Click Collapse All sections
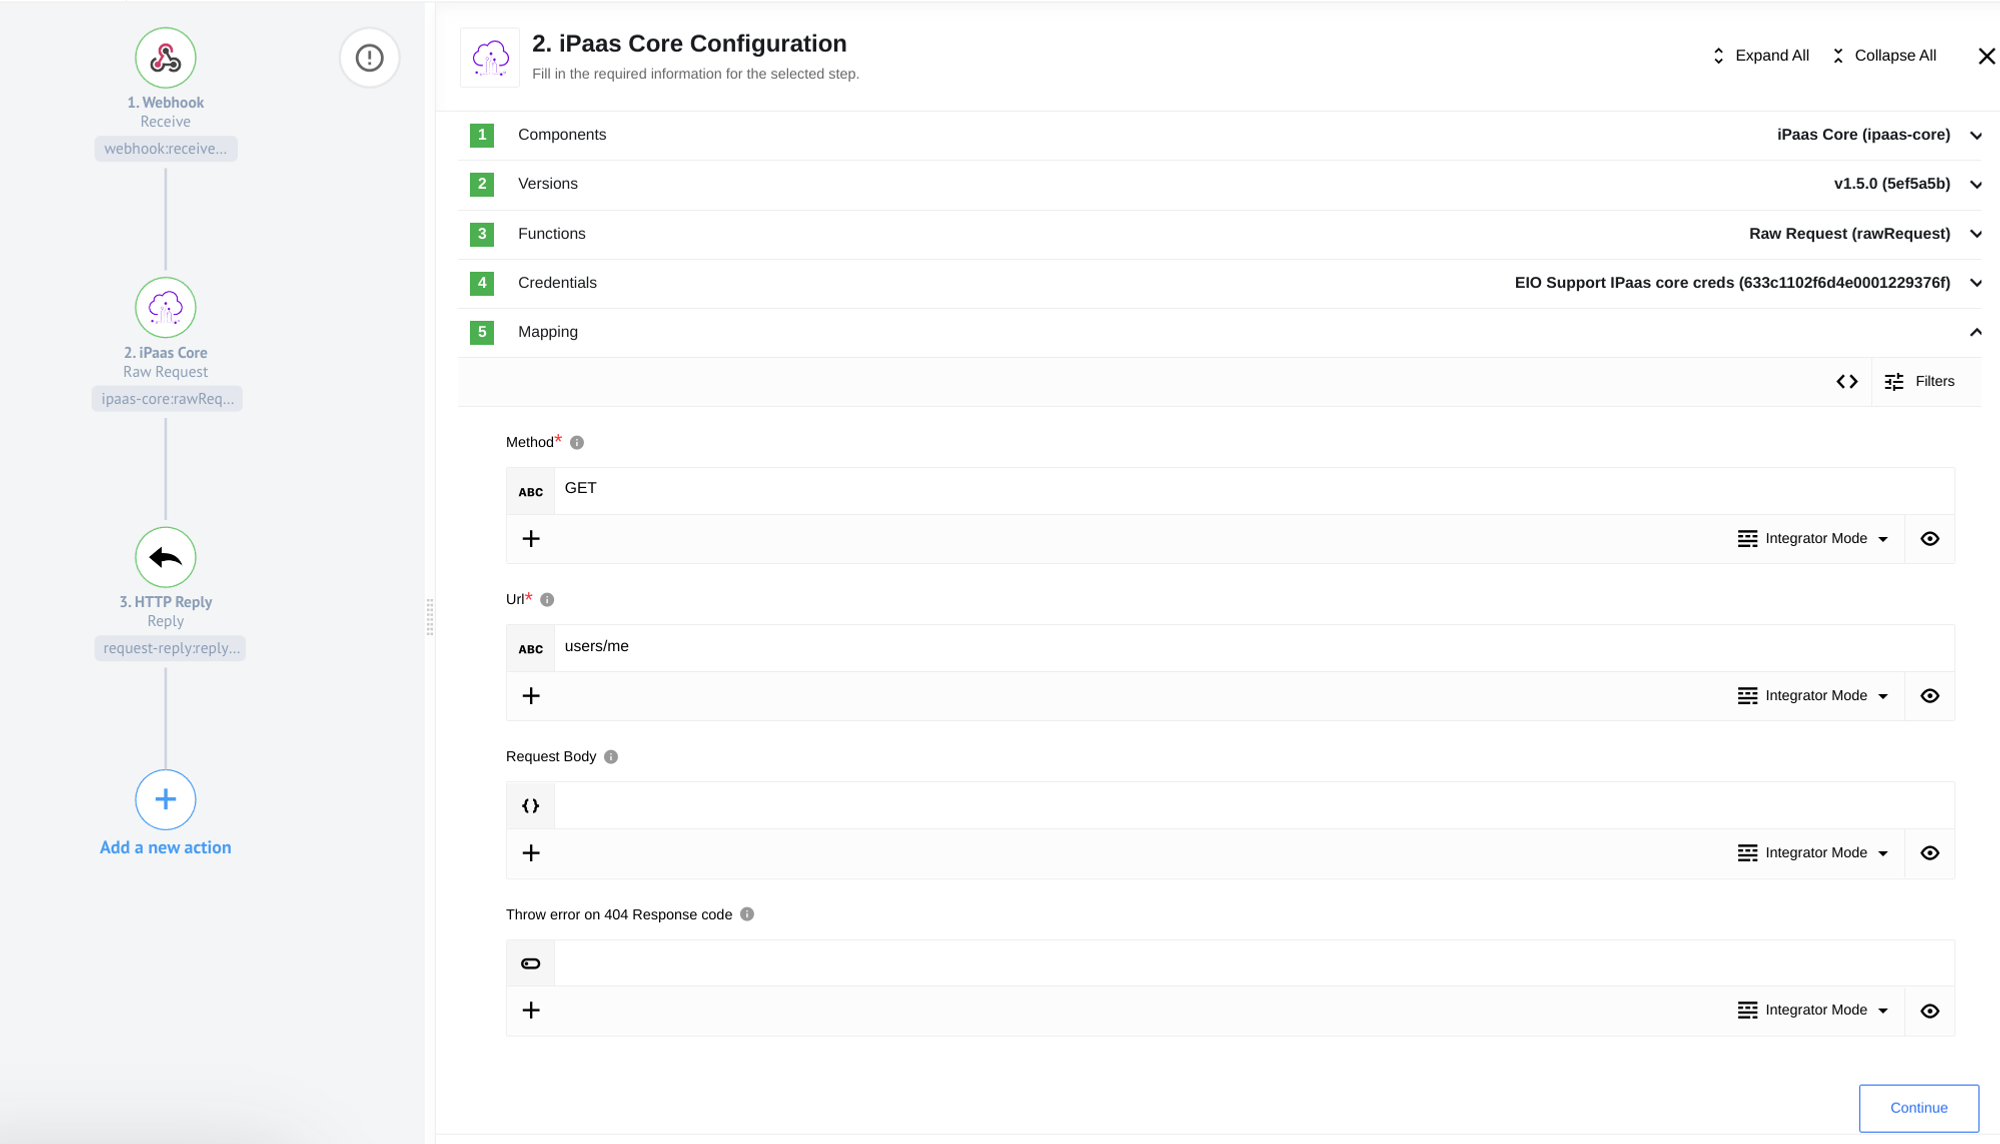This screenshot has width=2000, height=1144. pyautogui.click(x=1884, y=55)
